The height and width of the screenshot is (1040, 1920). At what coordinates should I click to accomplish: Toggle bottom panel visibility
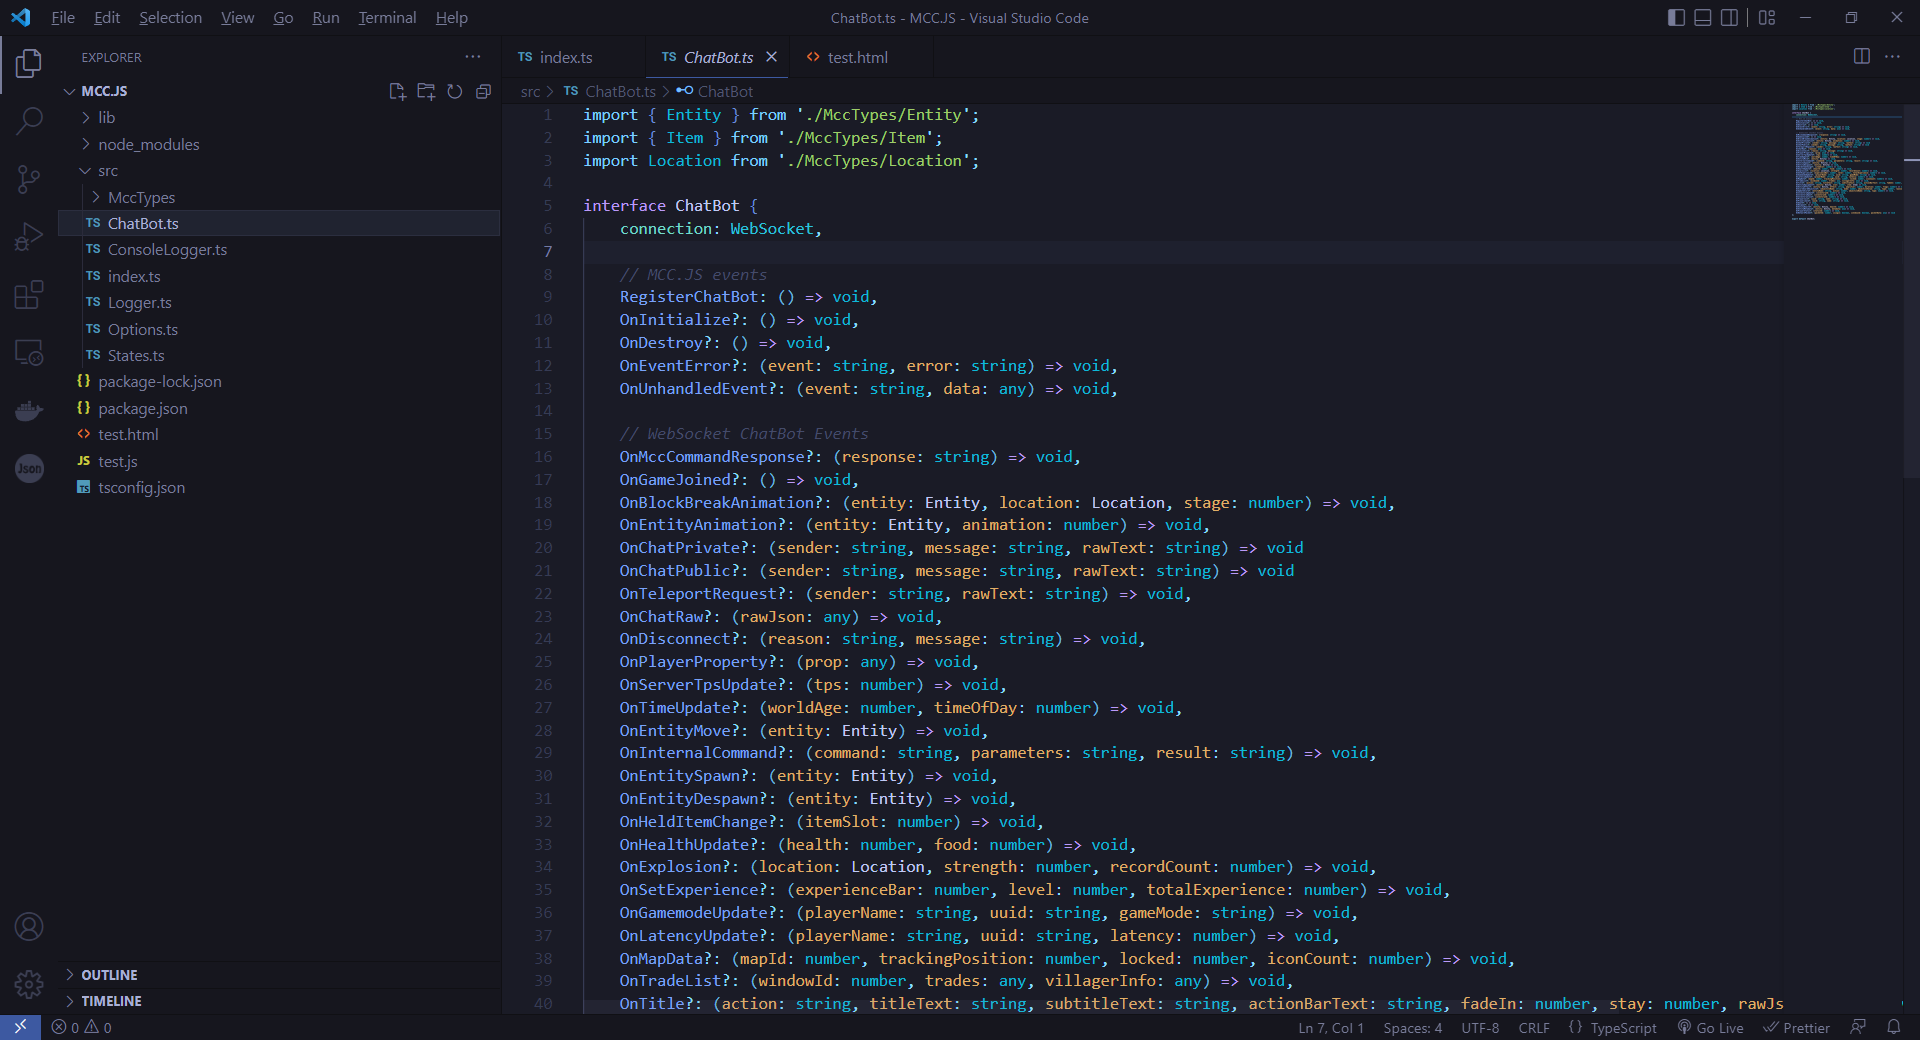(1703, 17)
